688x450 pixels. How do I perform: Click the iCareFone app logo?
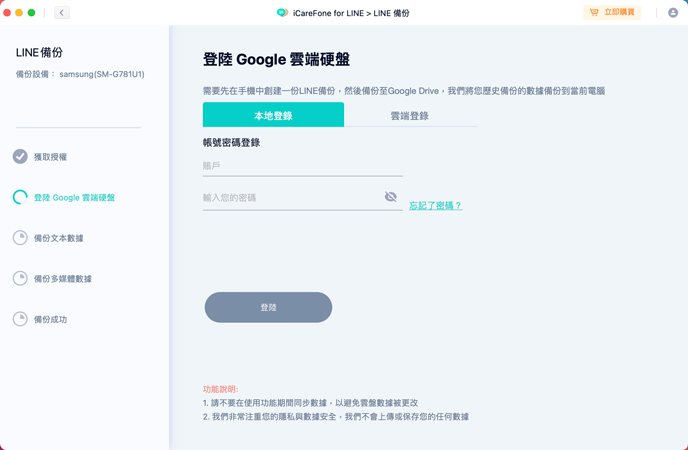tap(282, 13)
